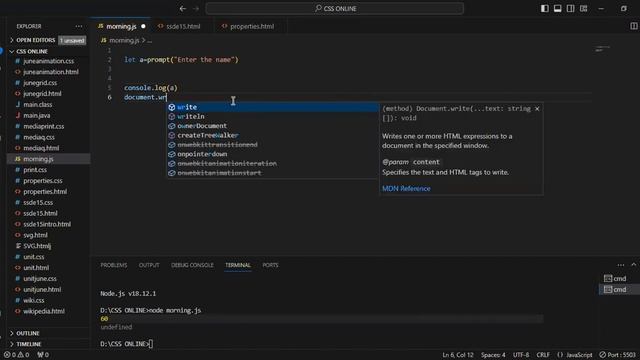Open customize layout icon
Image resolution: width=640 pixels, height=360 pixels.
584,9
